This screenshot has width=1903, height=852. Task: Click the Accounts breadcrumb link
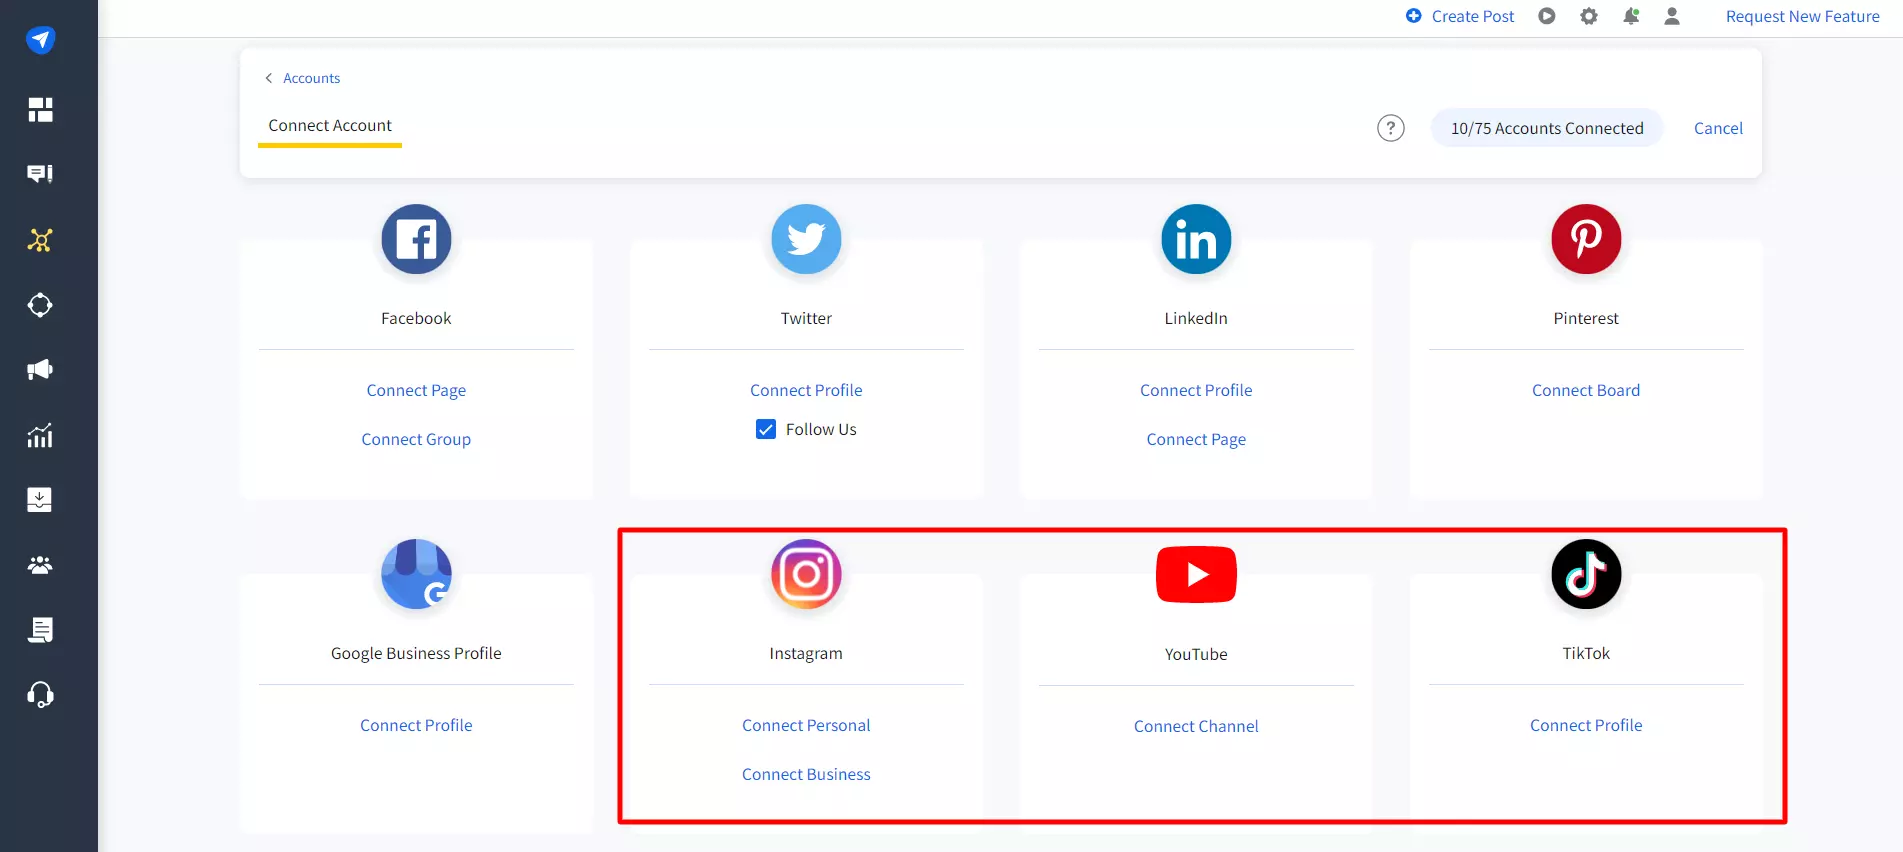[311, 78]
